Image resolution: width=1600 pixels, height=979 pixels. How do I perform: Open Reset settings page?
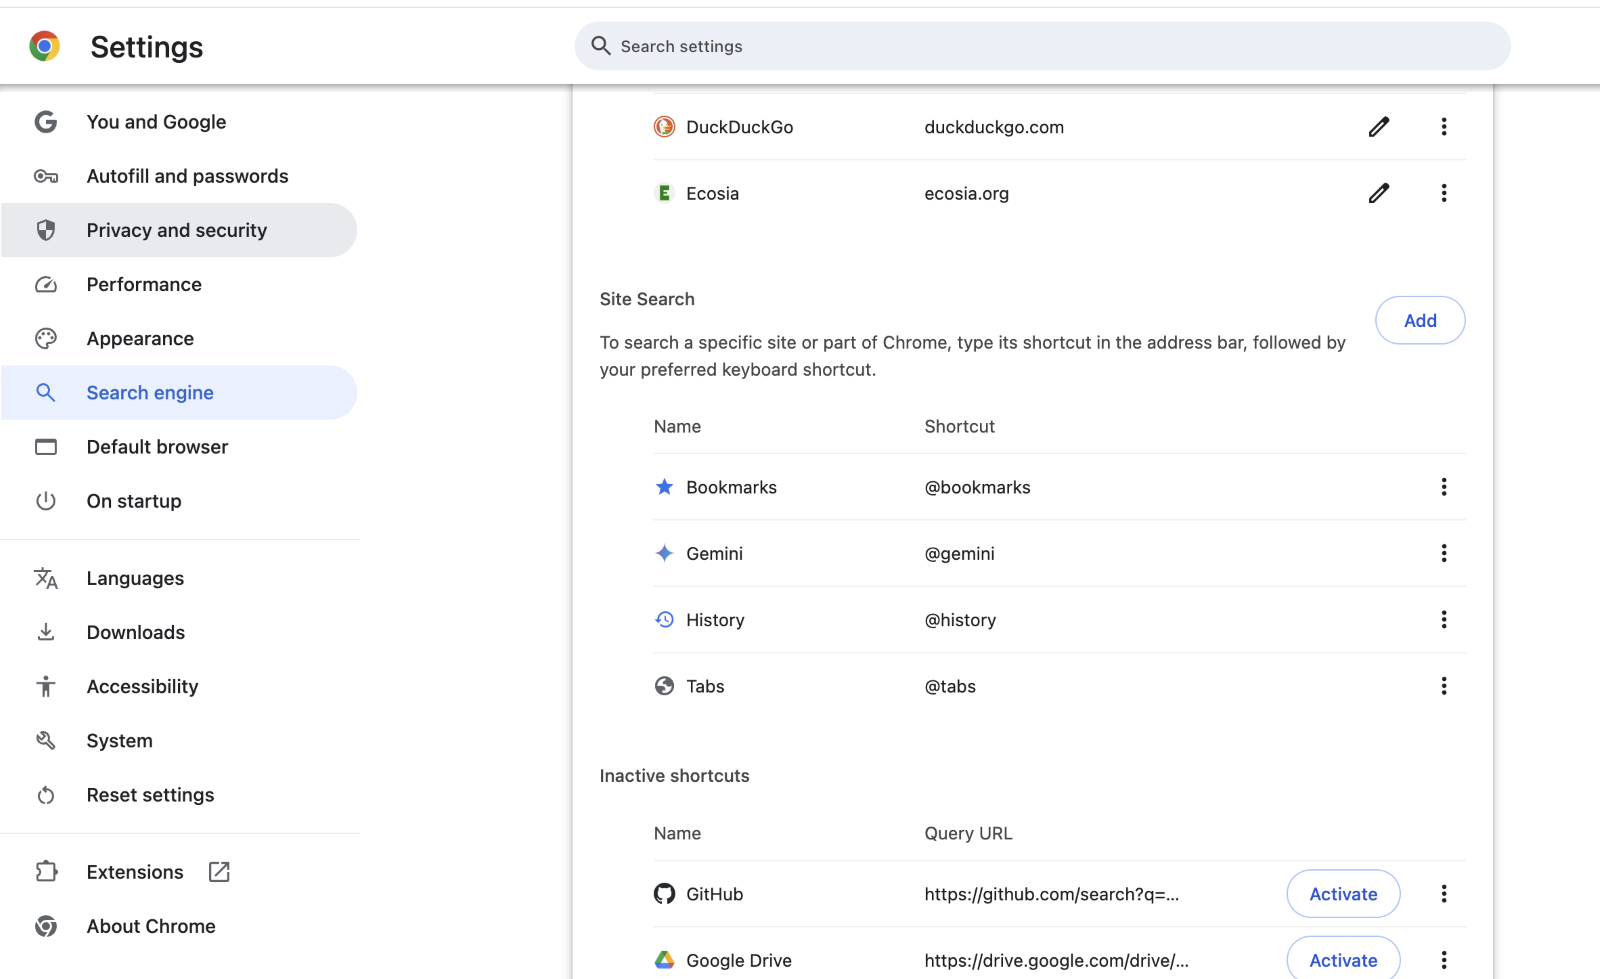[179, 795]
